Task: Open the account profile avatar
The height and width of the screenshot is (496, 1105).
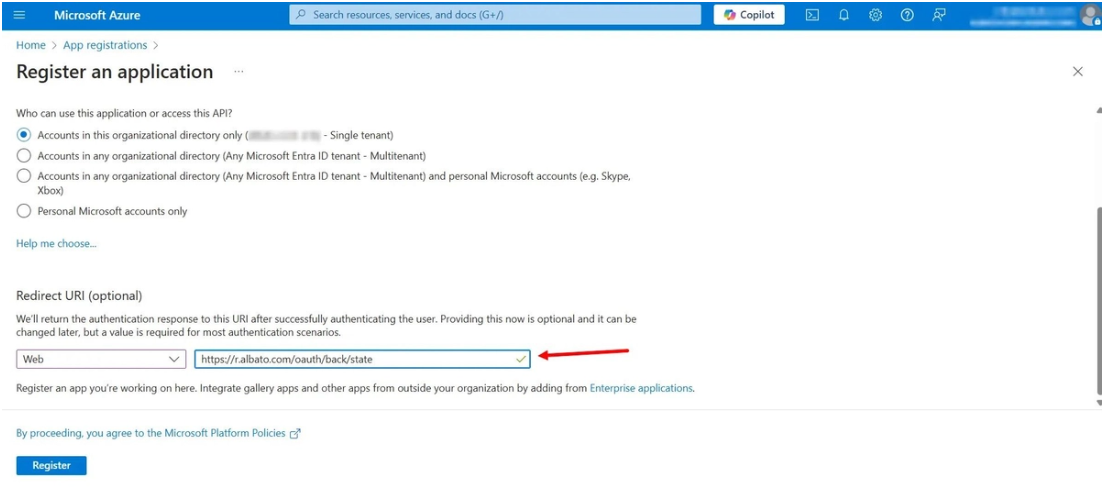Action: (1089, 15)
